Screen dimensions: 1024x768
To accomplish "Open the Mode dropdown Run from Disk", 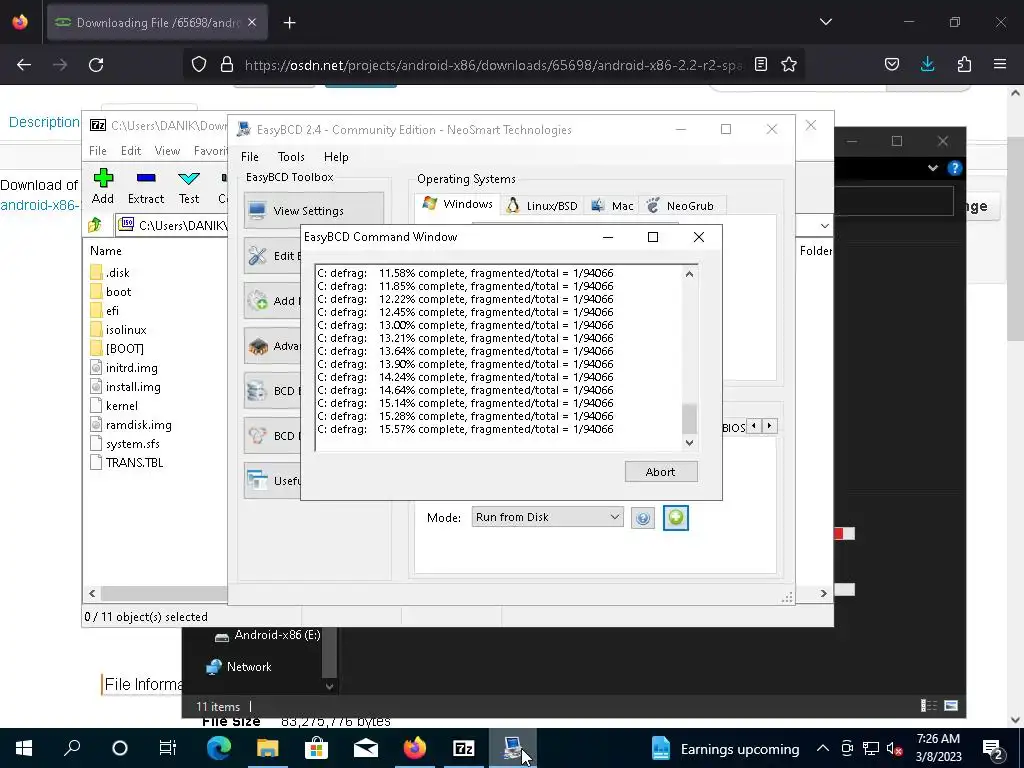I will coord(547,517).
